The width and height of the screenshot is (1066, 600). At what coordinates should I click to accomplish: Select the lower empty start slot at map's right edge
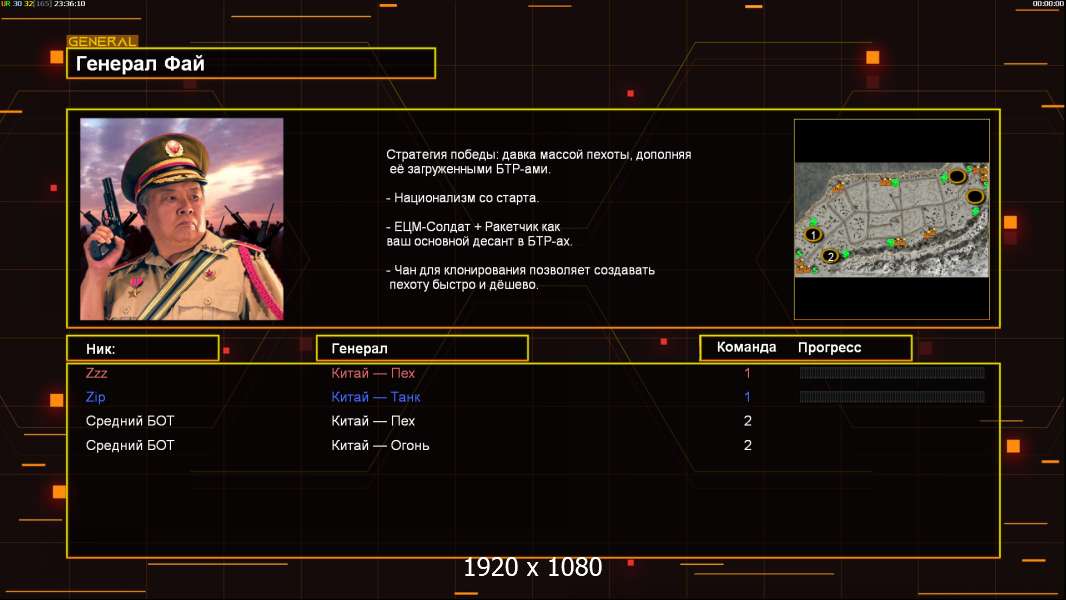pyautogui.click(x=975, y=197)
